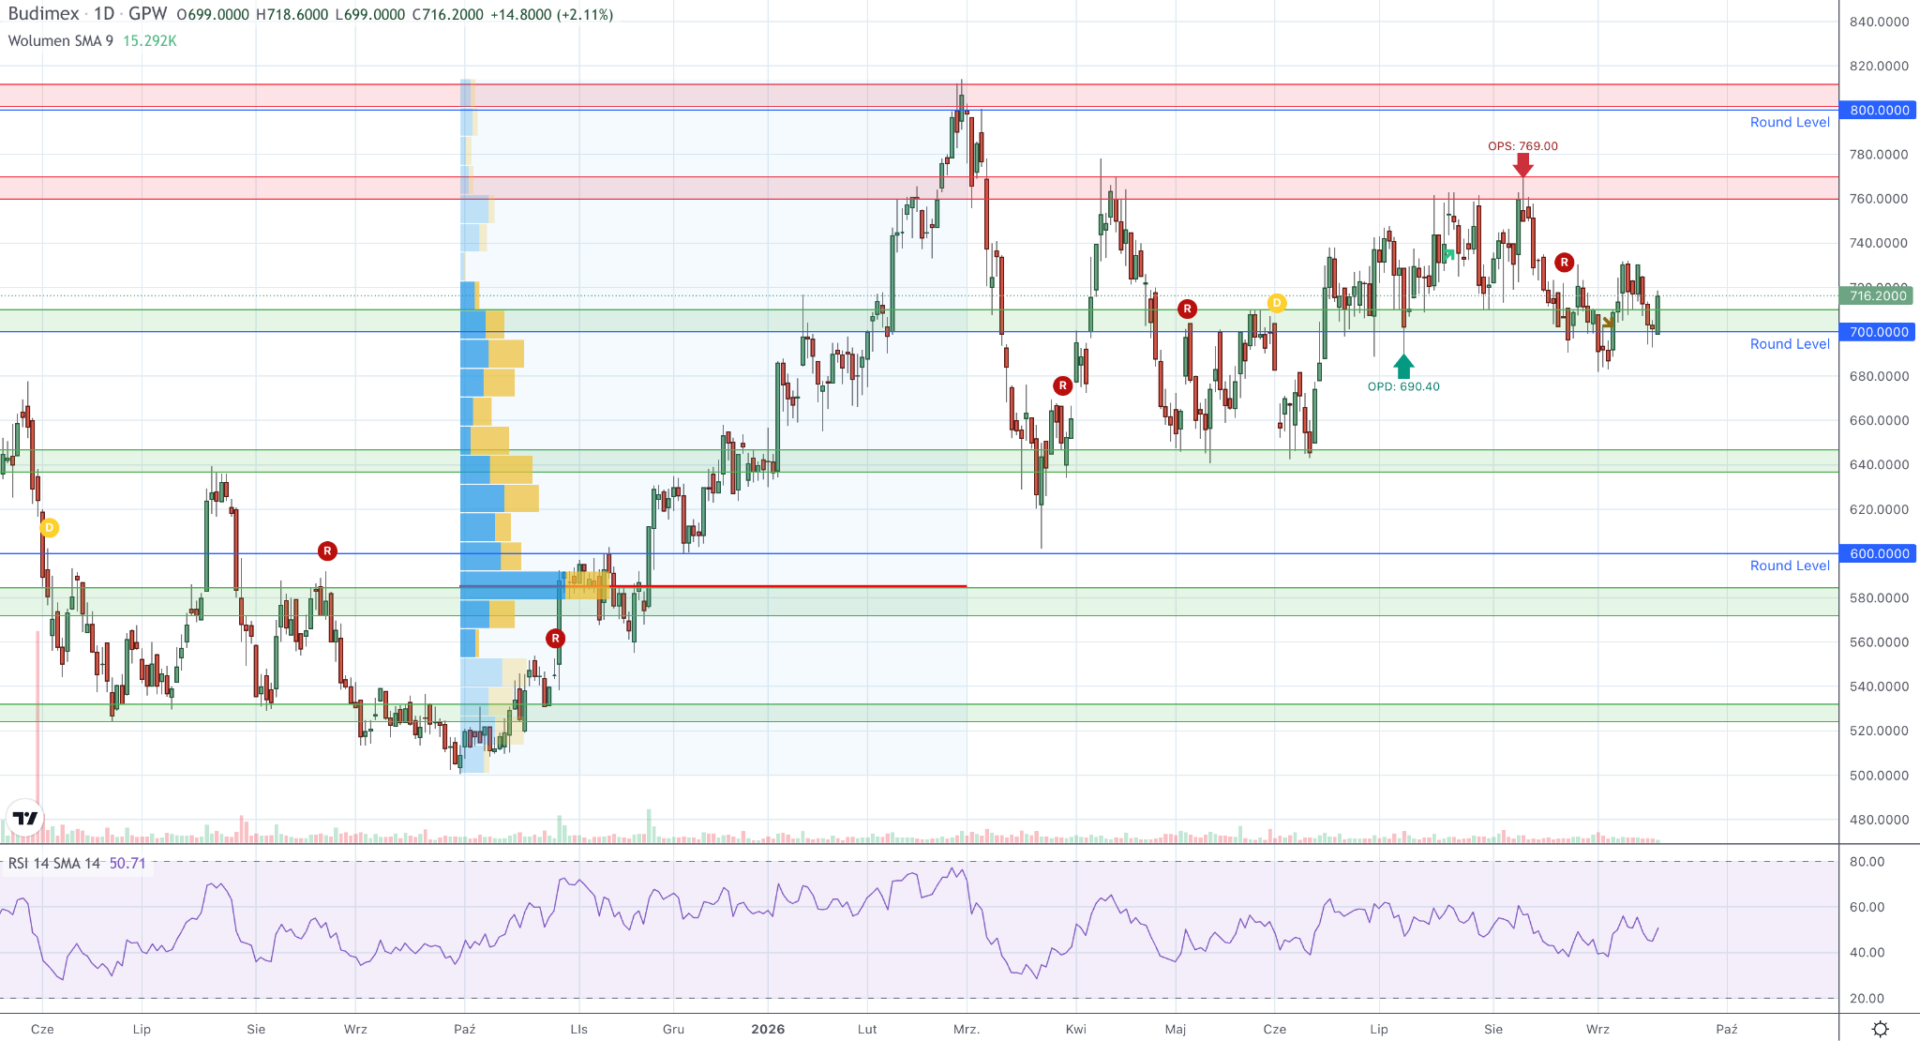The width and height of the screenshot is (1920, 1041).
Task: Select the 700.0000 Round Level price label
Action: [1878, 332]
